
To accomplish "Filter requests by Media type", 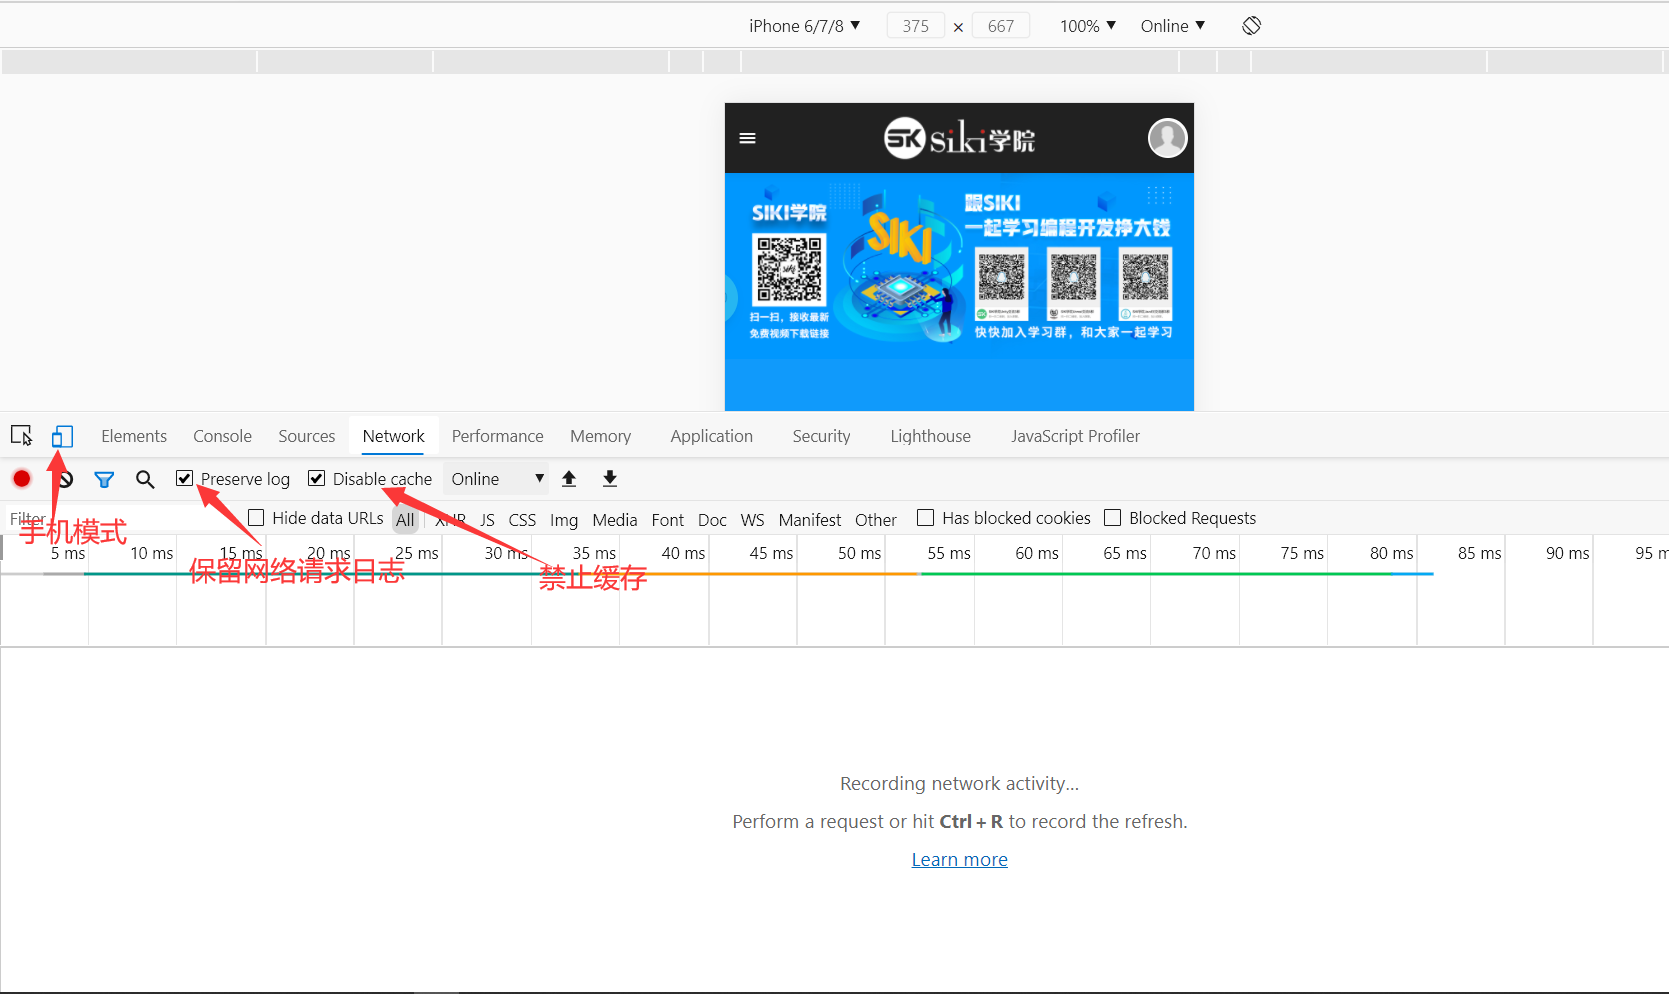I will [615, 520].
